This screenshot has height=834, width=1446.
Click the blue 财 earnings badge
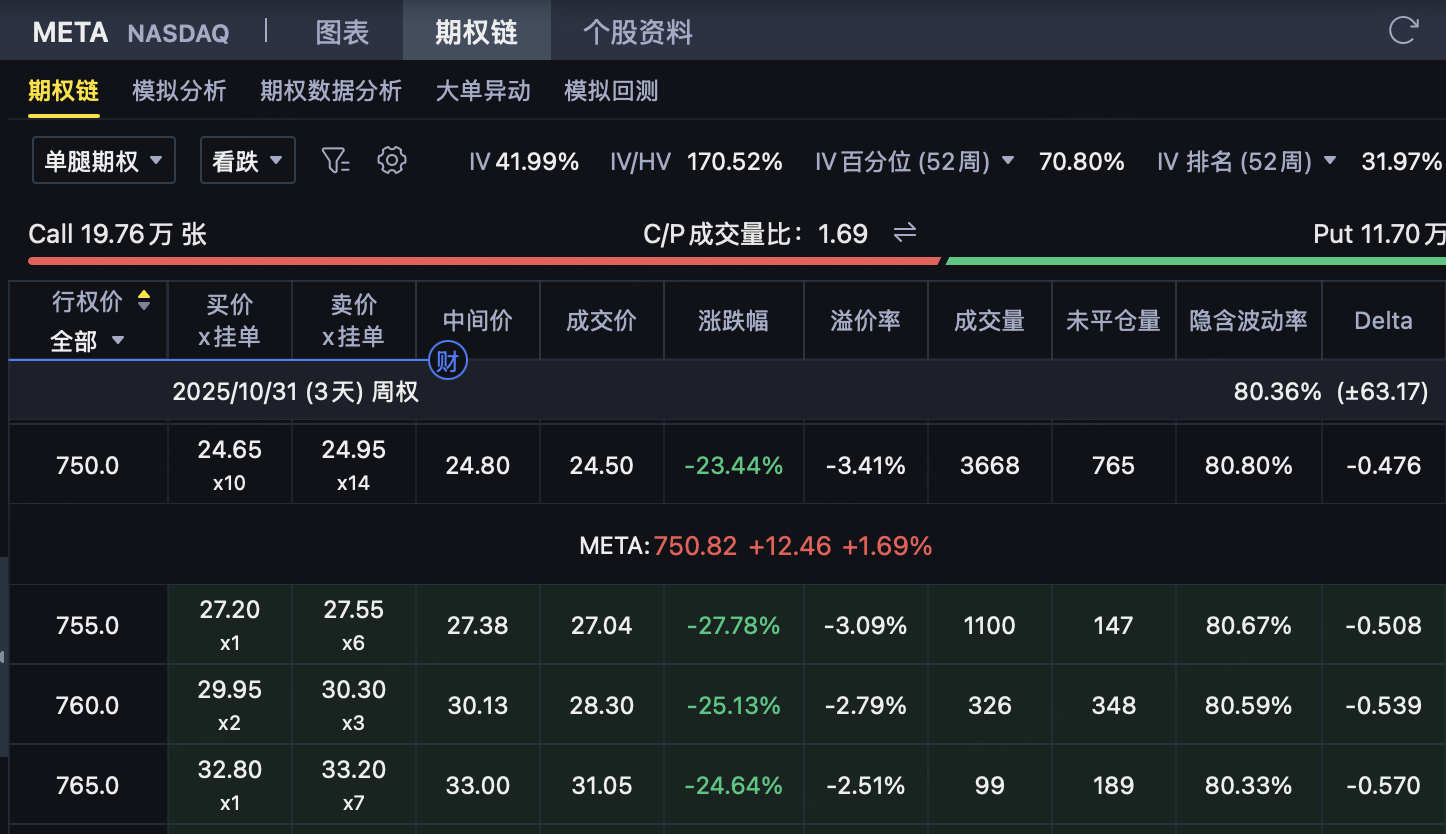point(447,361)
